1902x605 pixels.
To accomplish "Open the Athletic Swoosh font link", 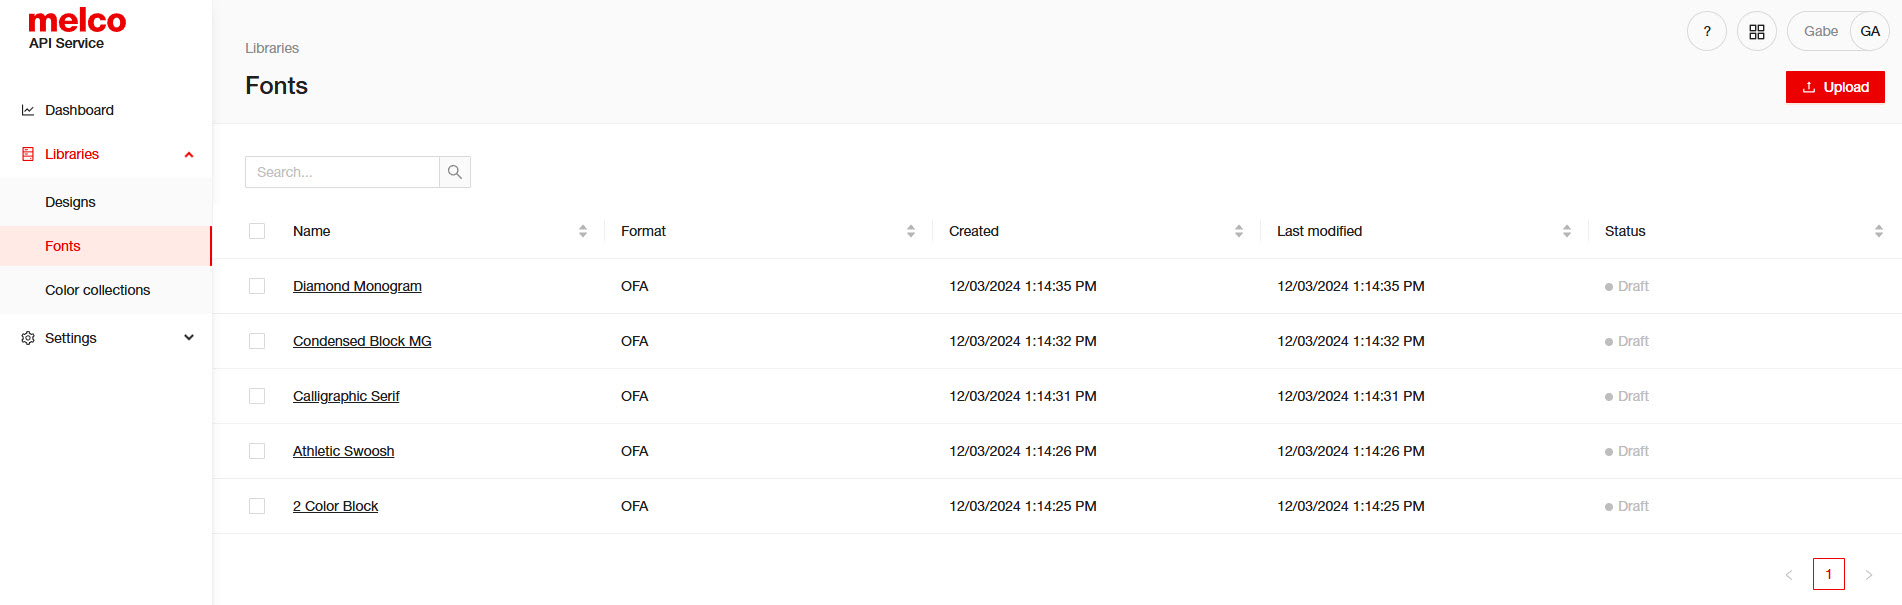I will pyautogui.click(x=343, y=451).
